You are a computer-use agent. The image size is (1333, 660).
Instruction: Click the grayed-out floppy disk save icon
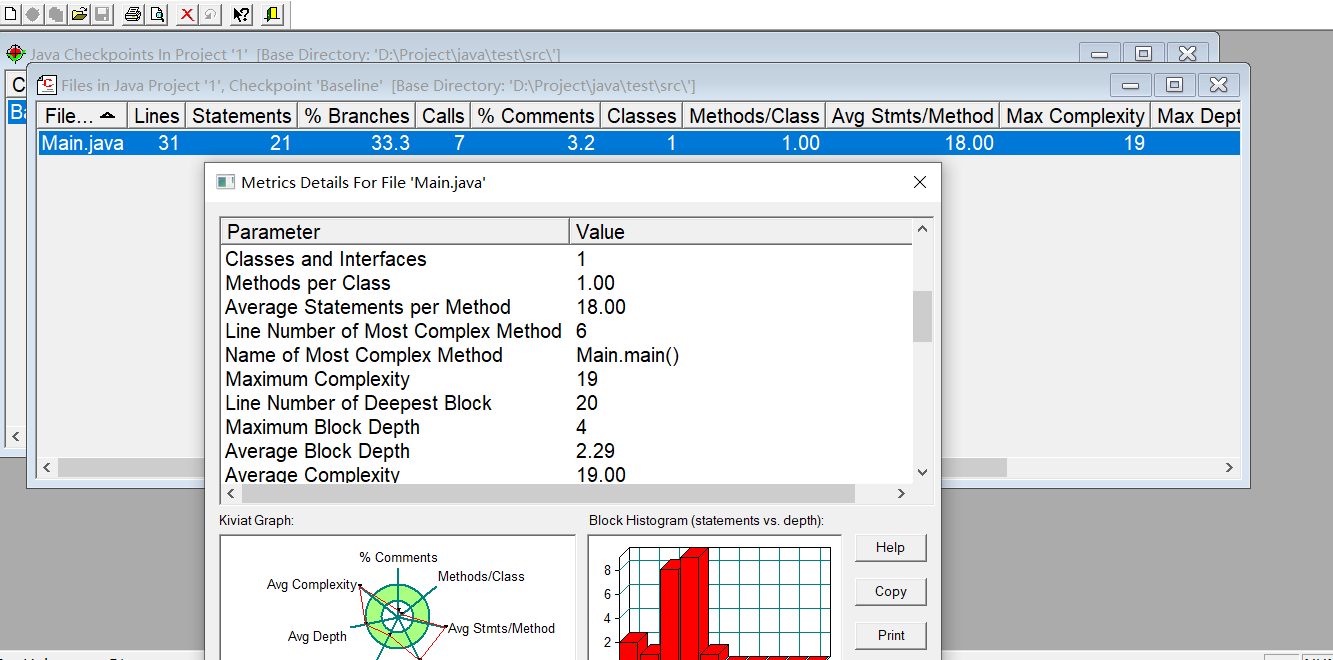coord(102,14)
